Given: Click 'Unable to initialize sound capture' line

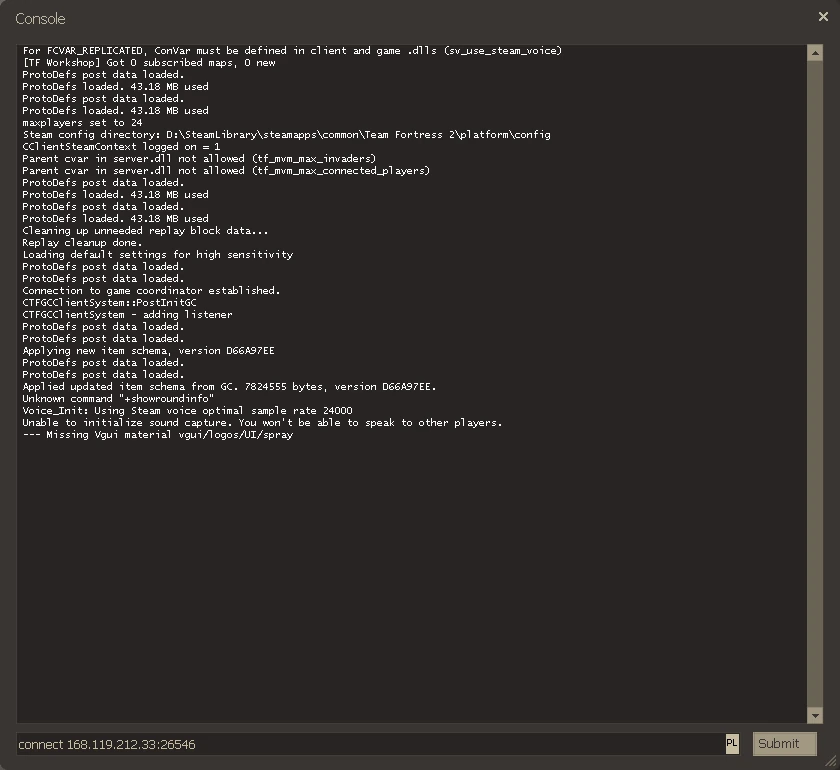Looking at the screenshot, I should click(x=262, y=423).
